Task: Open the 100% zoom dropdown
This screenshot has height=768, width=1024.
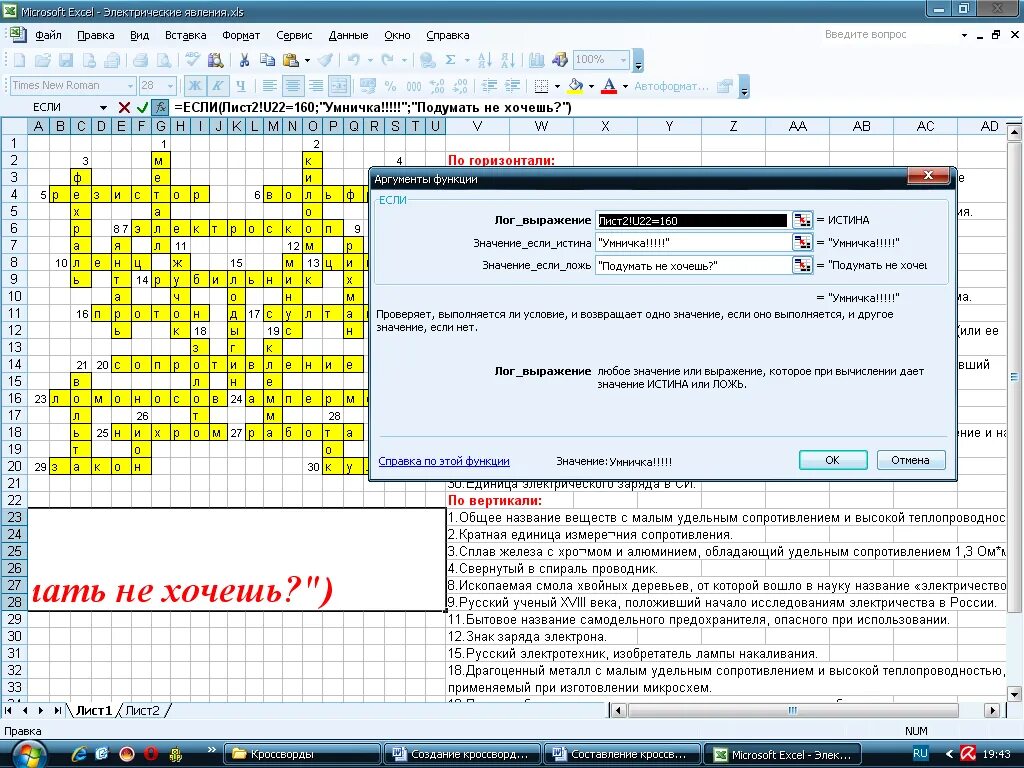Action: 624,60
